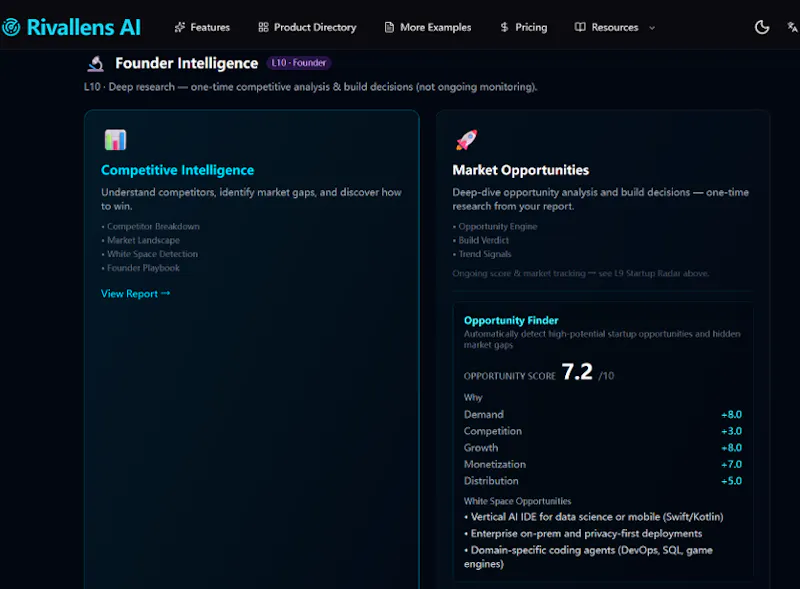Select the Opportunity Engine bullet
Image resolution: width=800 pixels, height=589 pixels.
(x=495, y=226)
